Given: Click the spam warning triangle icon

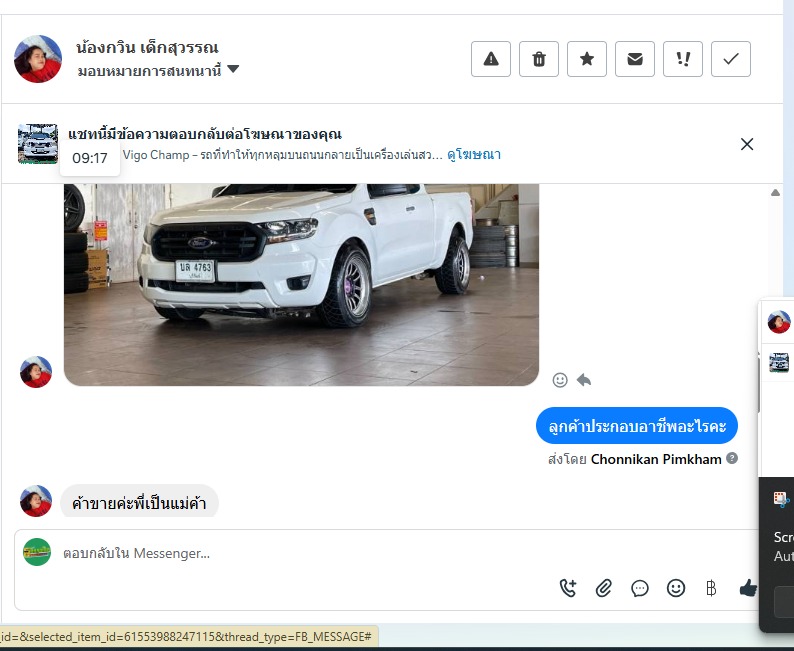Looking at the screenshot, I should click(491, 59).
